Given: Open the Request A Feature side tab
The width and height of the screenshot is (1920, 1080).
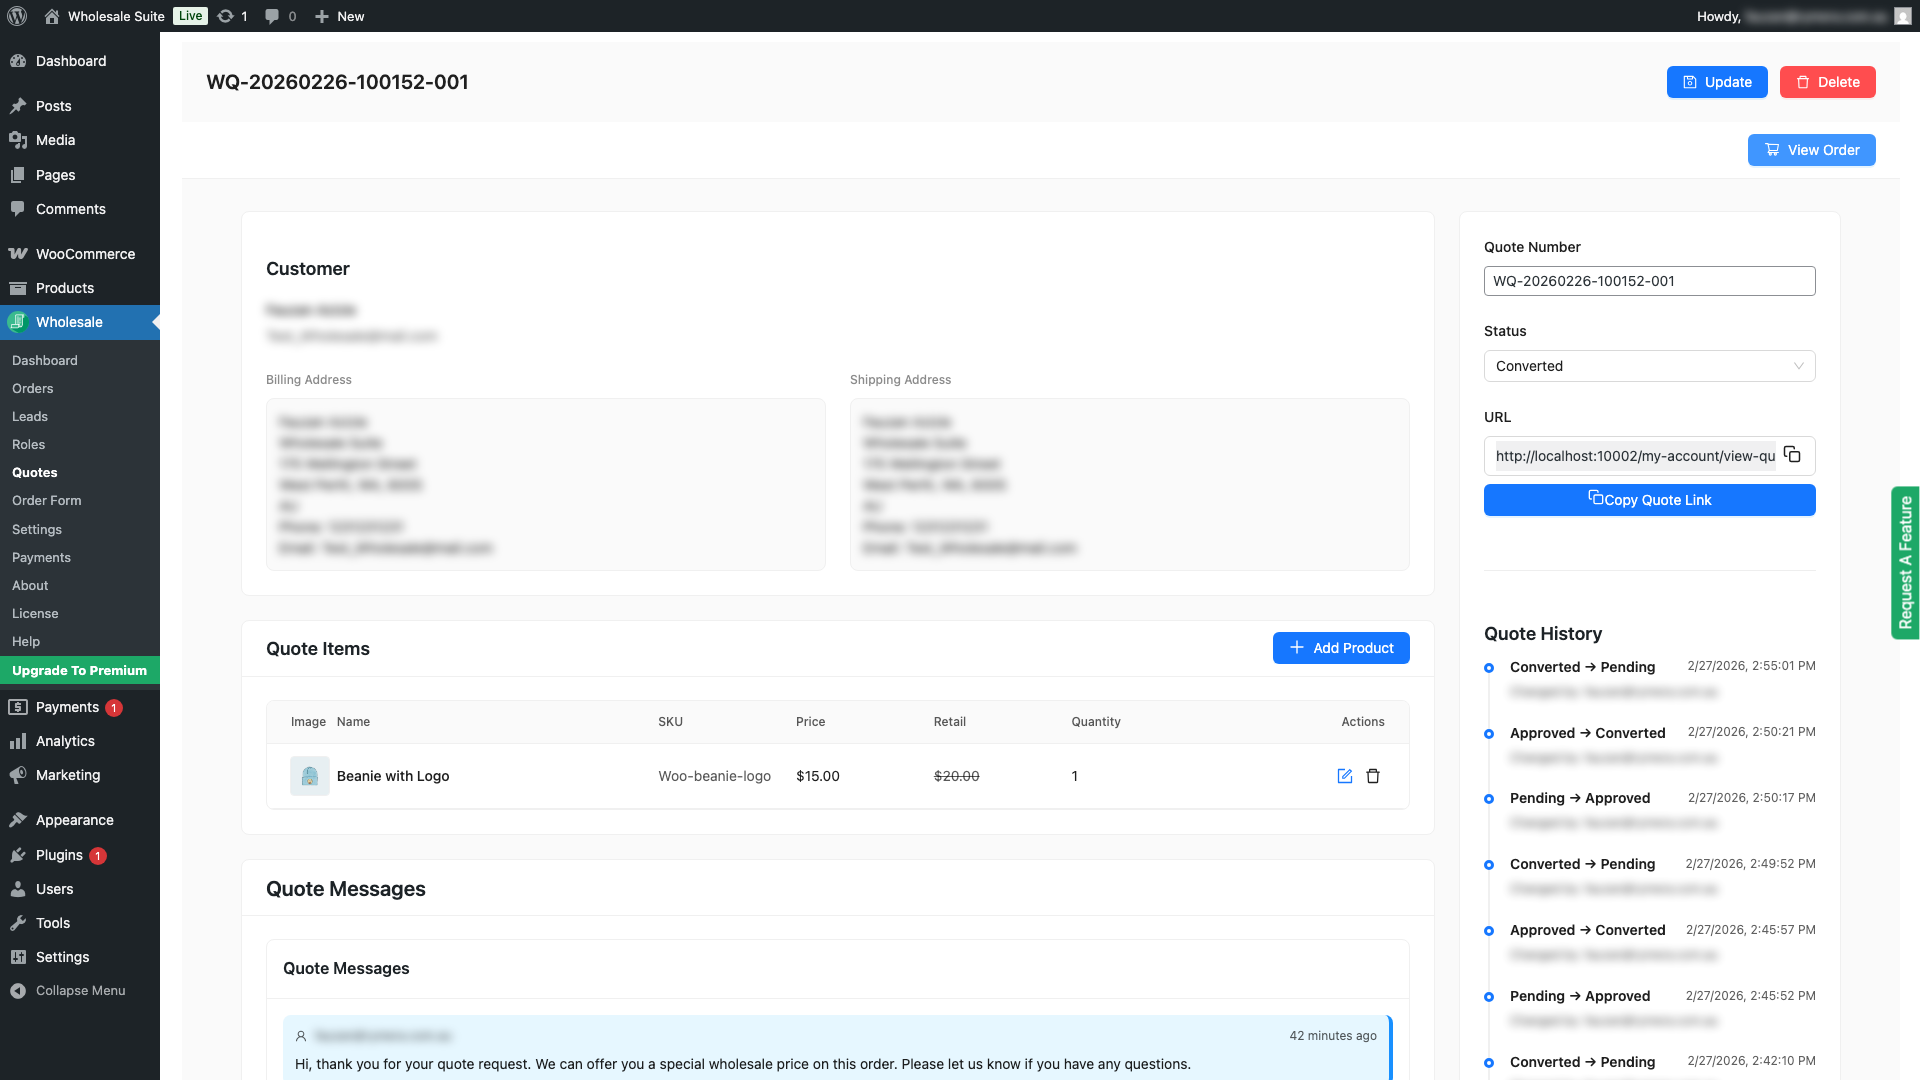Looking at the screenshot, I should click(1905, 562).
